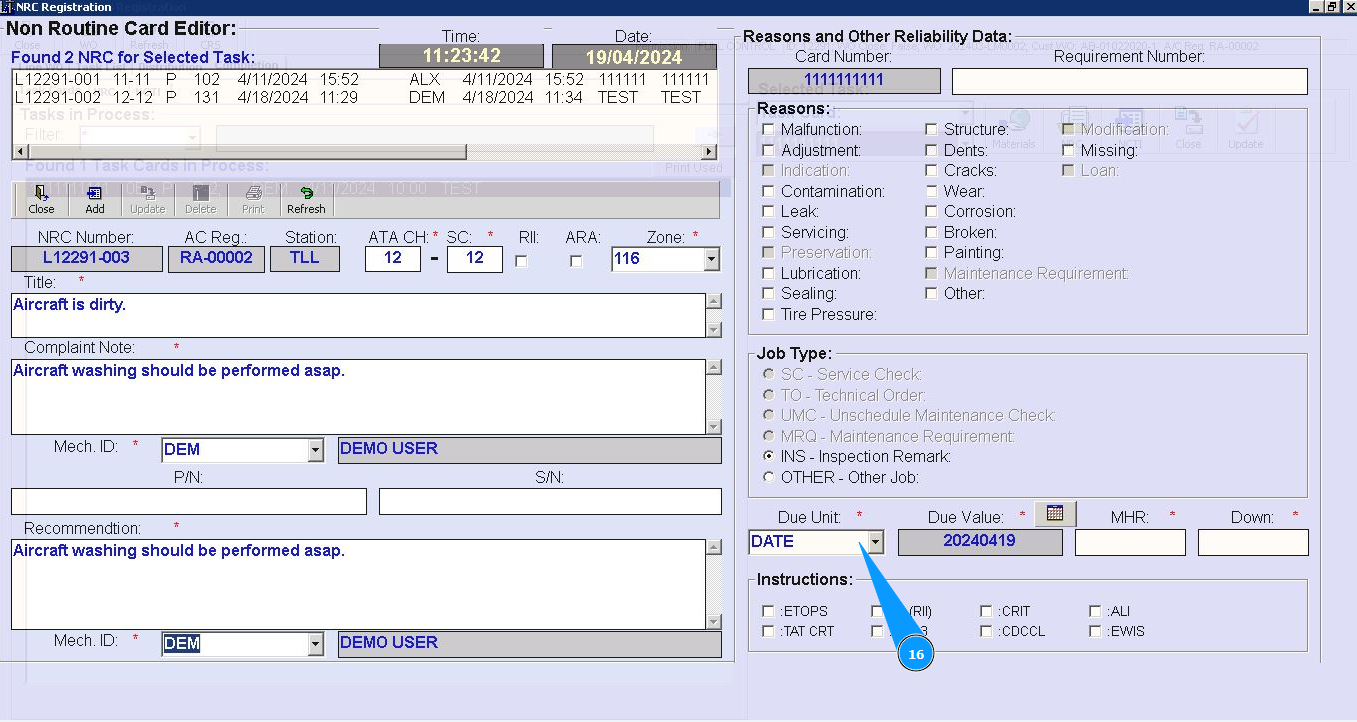Image resolution: width=1357 pixels, height=722 pixels.
Task: Click the Add toolbar icon
Action: 95,200
